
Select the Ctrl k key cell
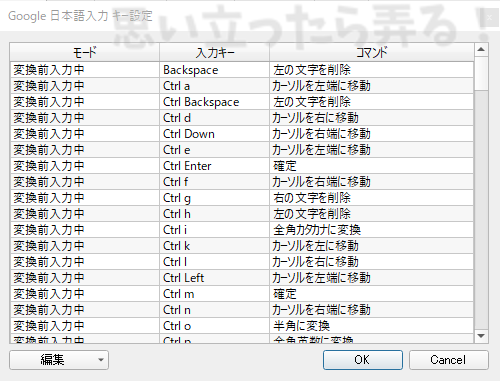click(x=214, y=246)
